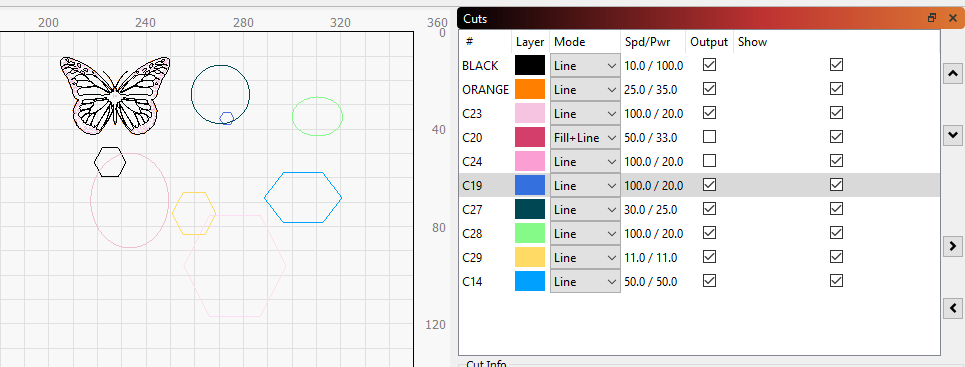Undock the Cuts panel with float icon

click(x=932, y=18)
